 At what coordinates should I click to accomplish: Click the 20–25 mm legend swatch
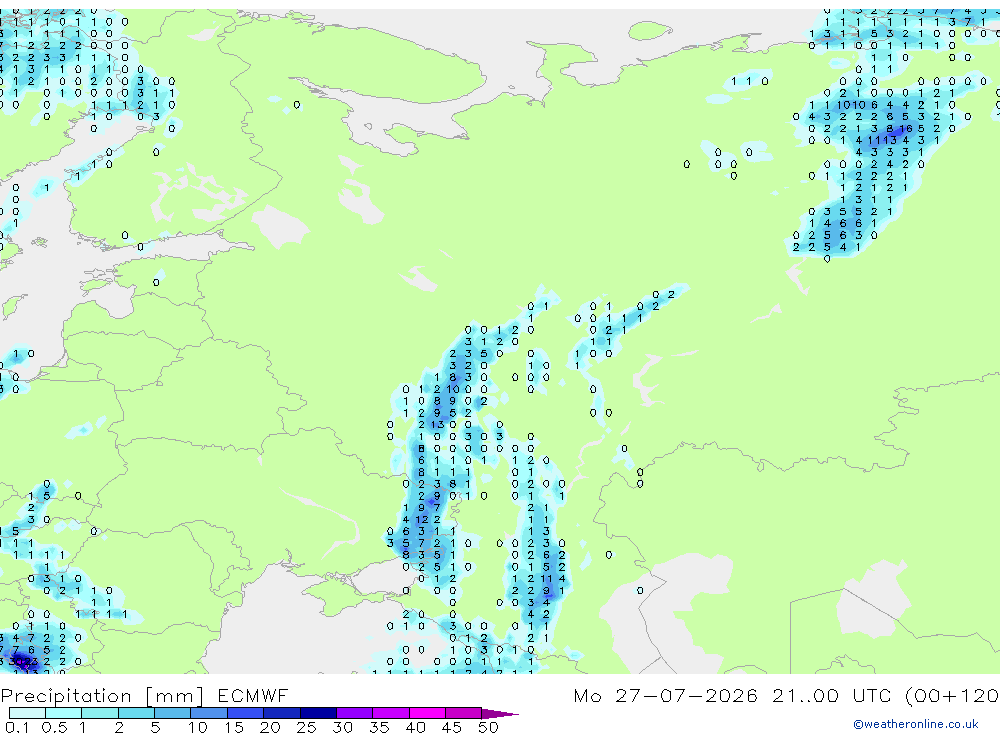coord(282,713)
